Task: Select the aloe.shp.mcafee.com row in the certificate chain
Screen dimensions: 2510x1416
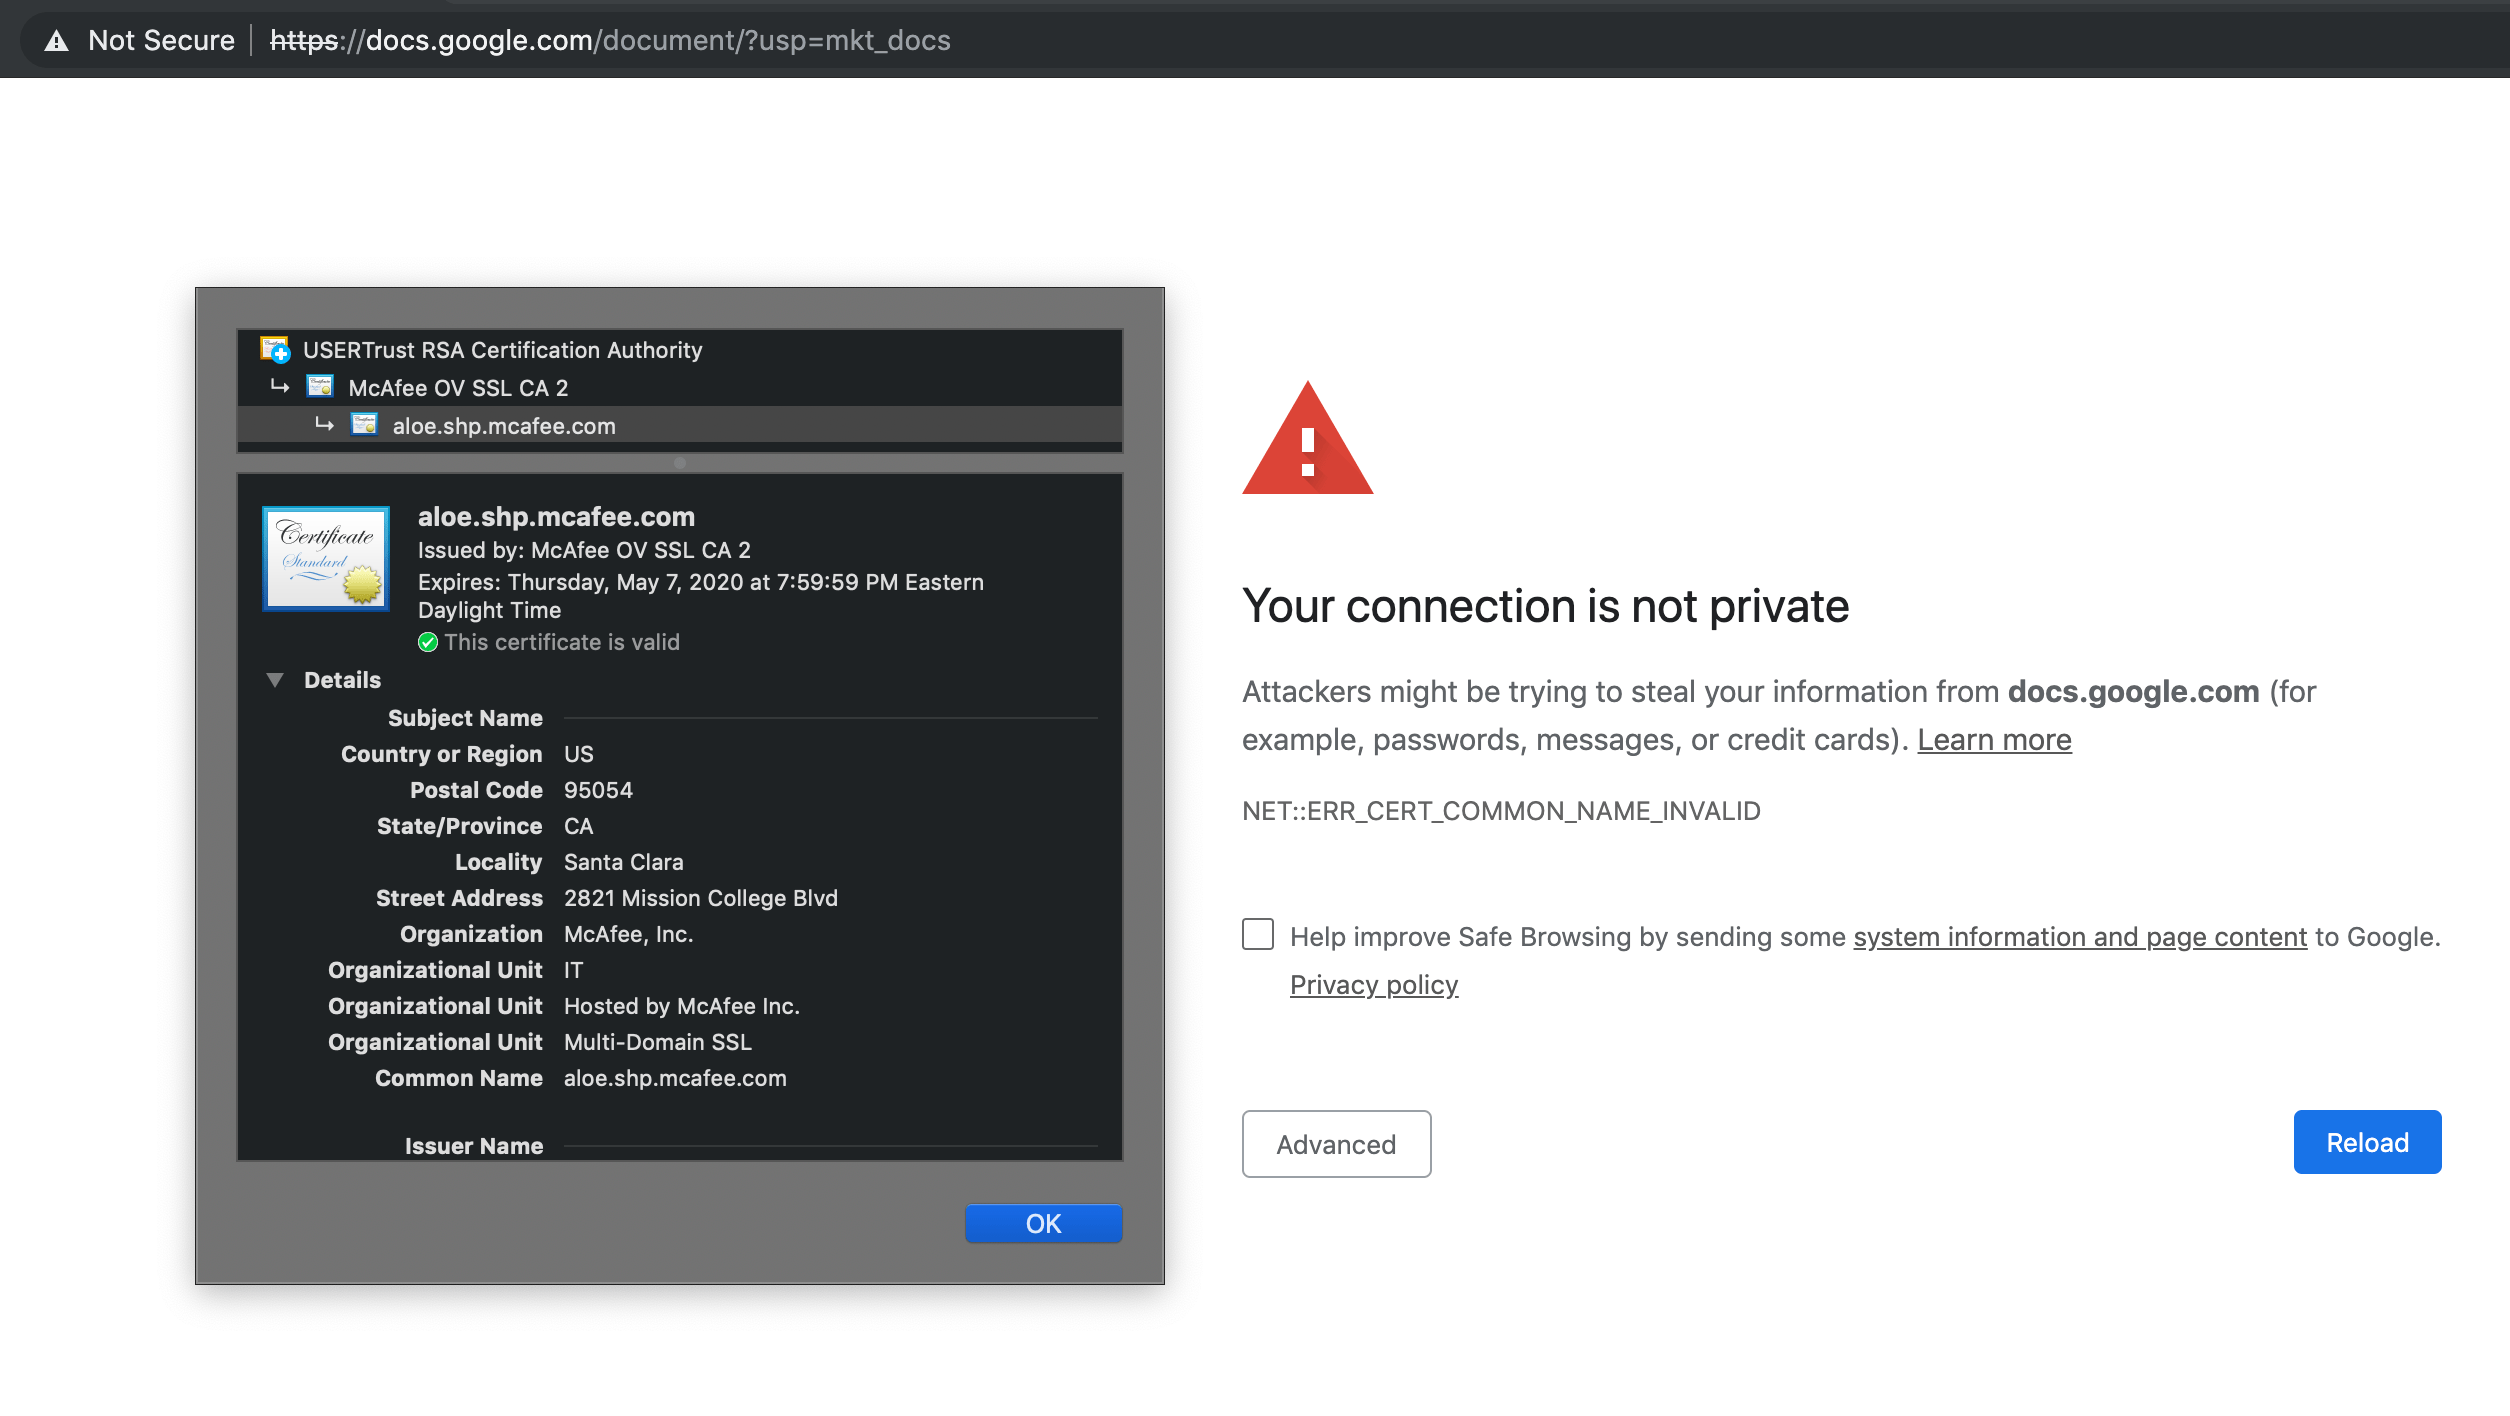Action: coord(504,426)
